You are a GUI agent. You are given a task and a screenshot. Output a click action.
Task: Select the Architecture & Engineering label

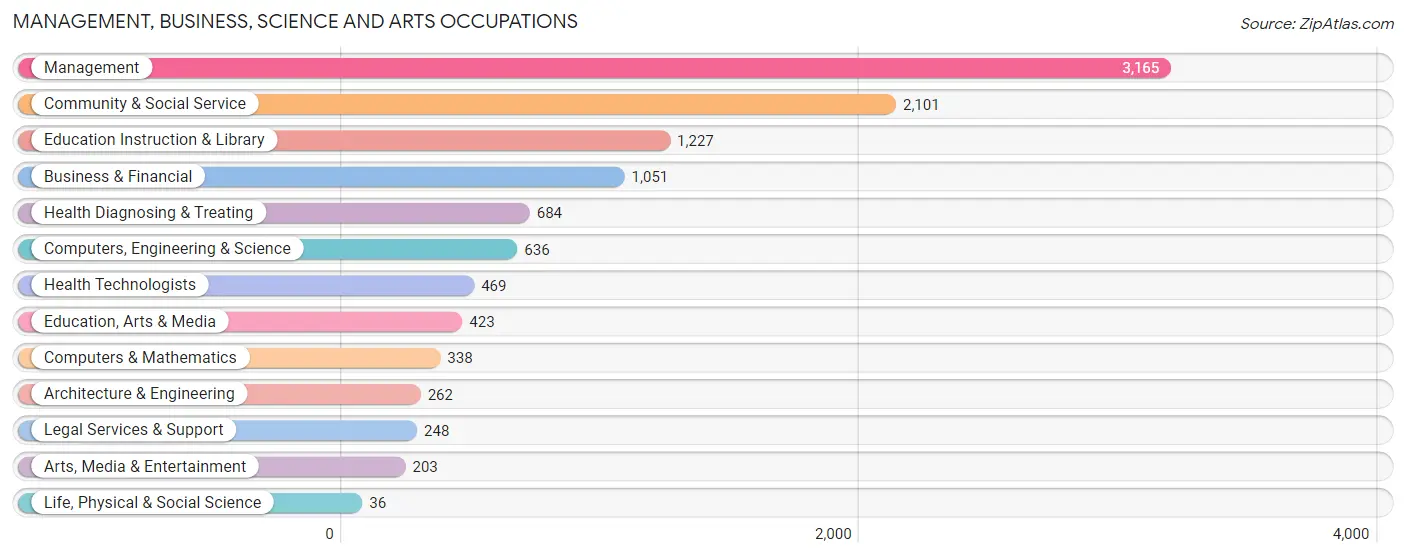click(x=139, y=394)
